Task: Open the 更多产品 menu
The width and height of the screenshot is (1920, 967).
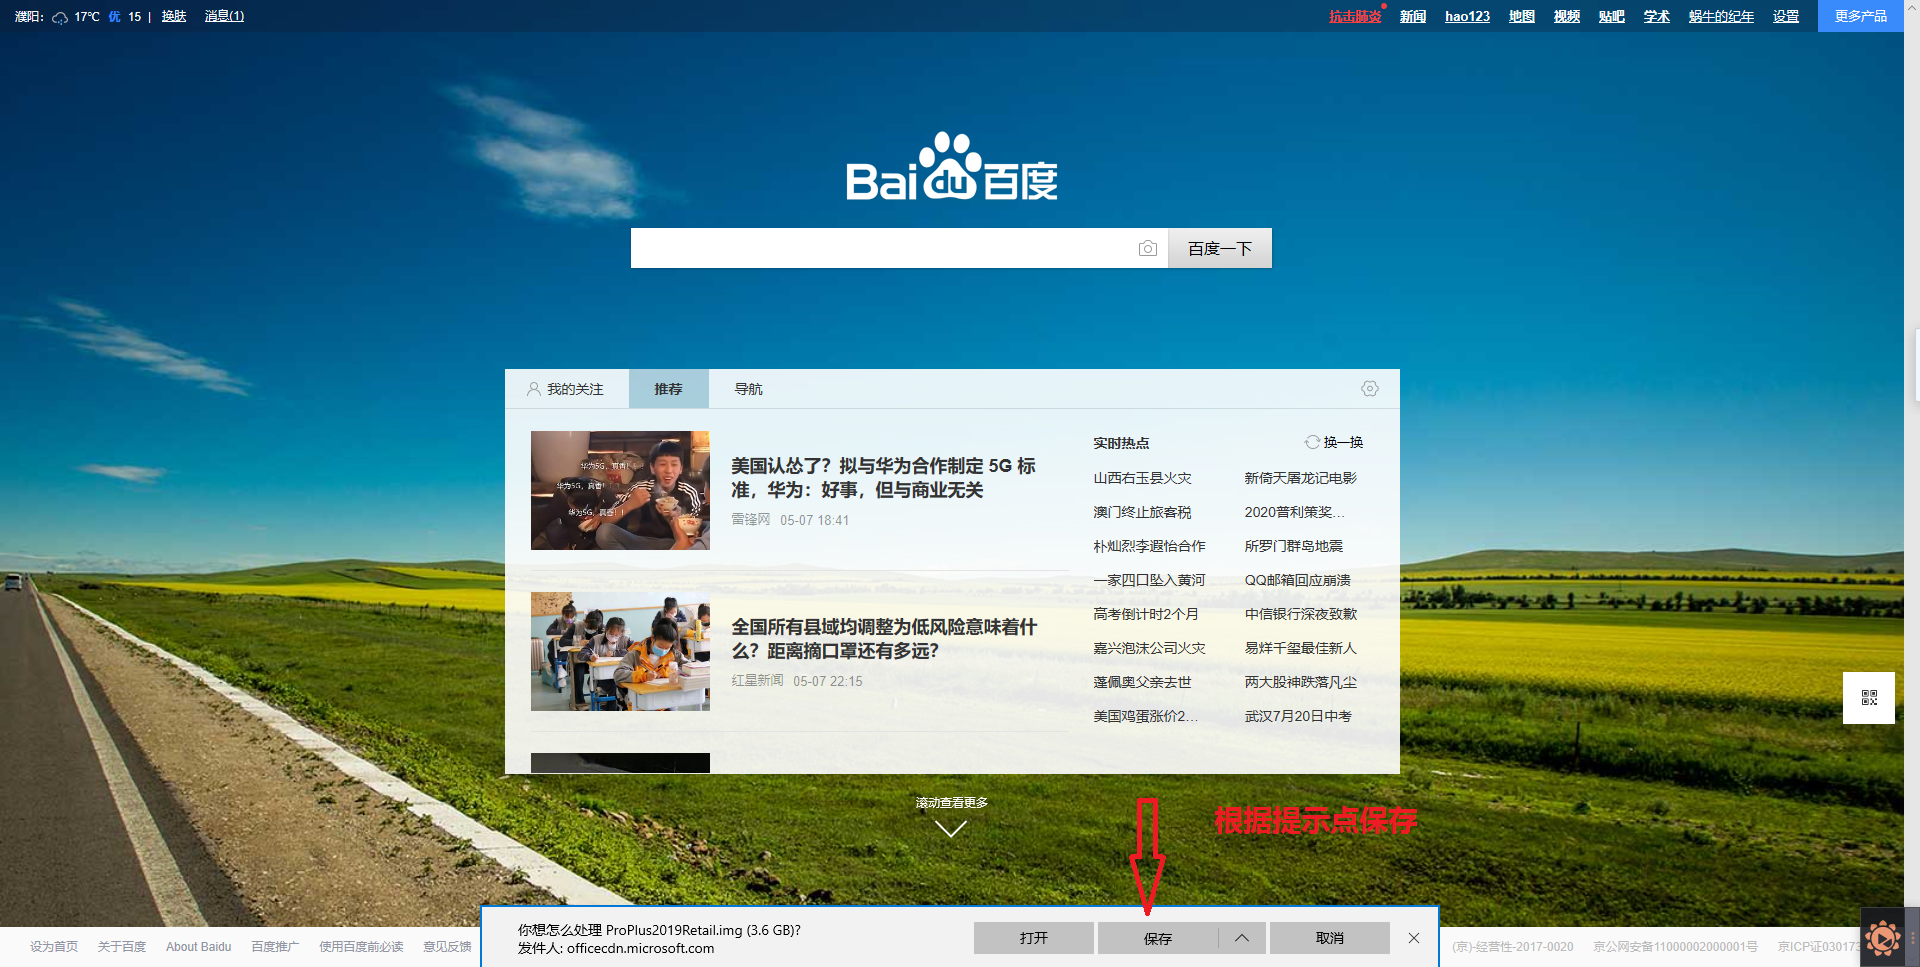Action: pos(1861,16)
